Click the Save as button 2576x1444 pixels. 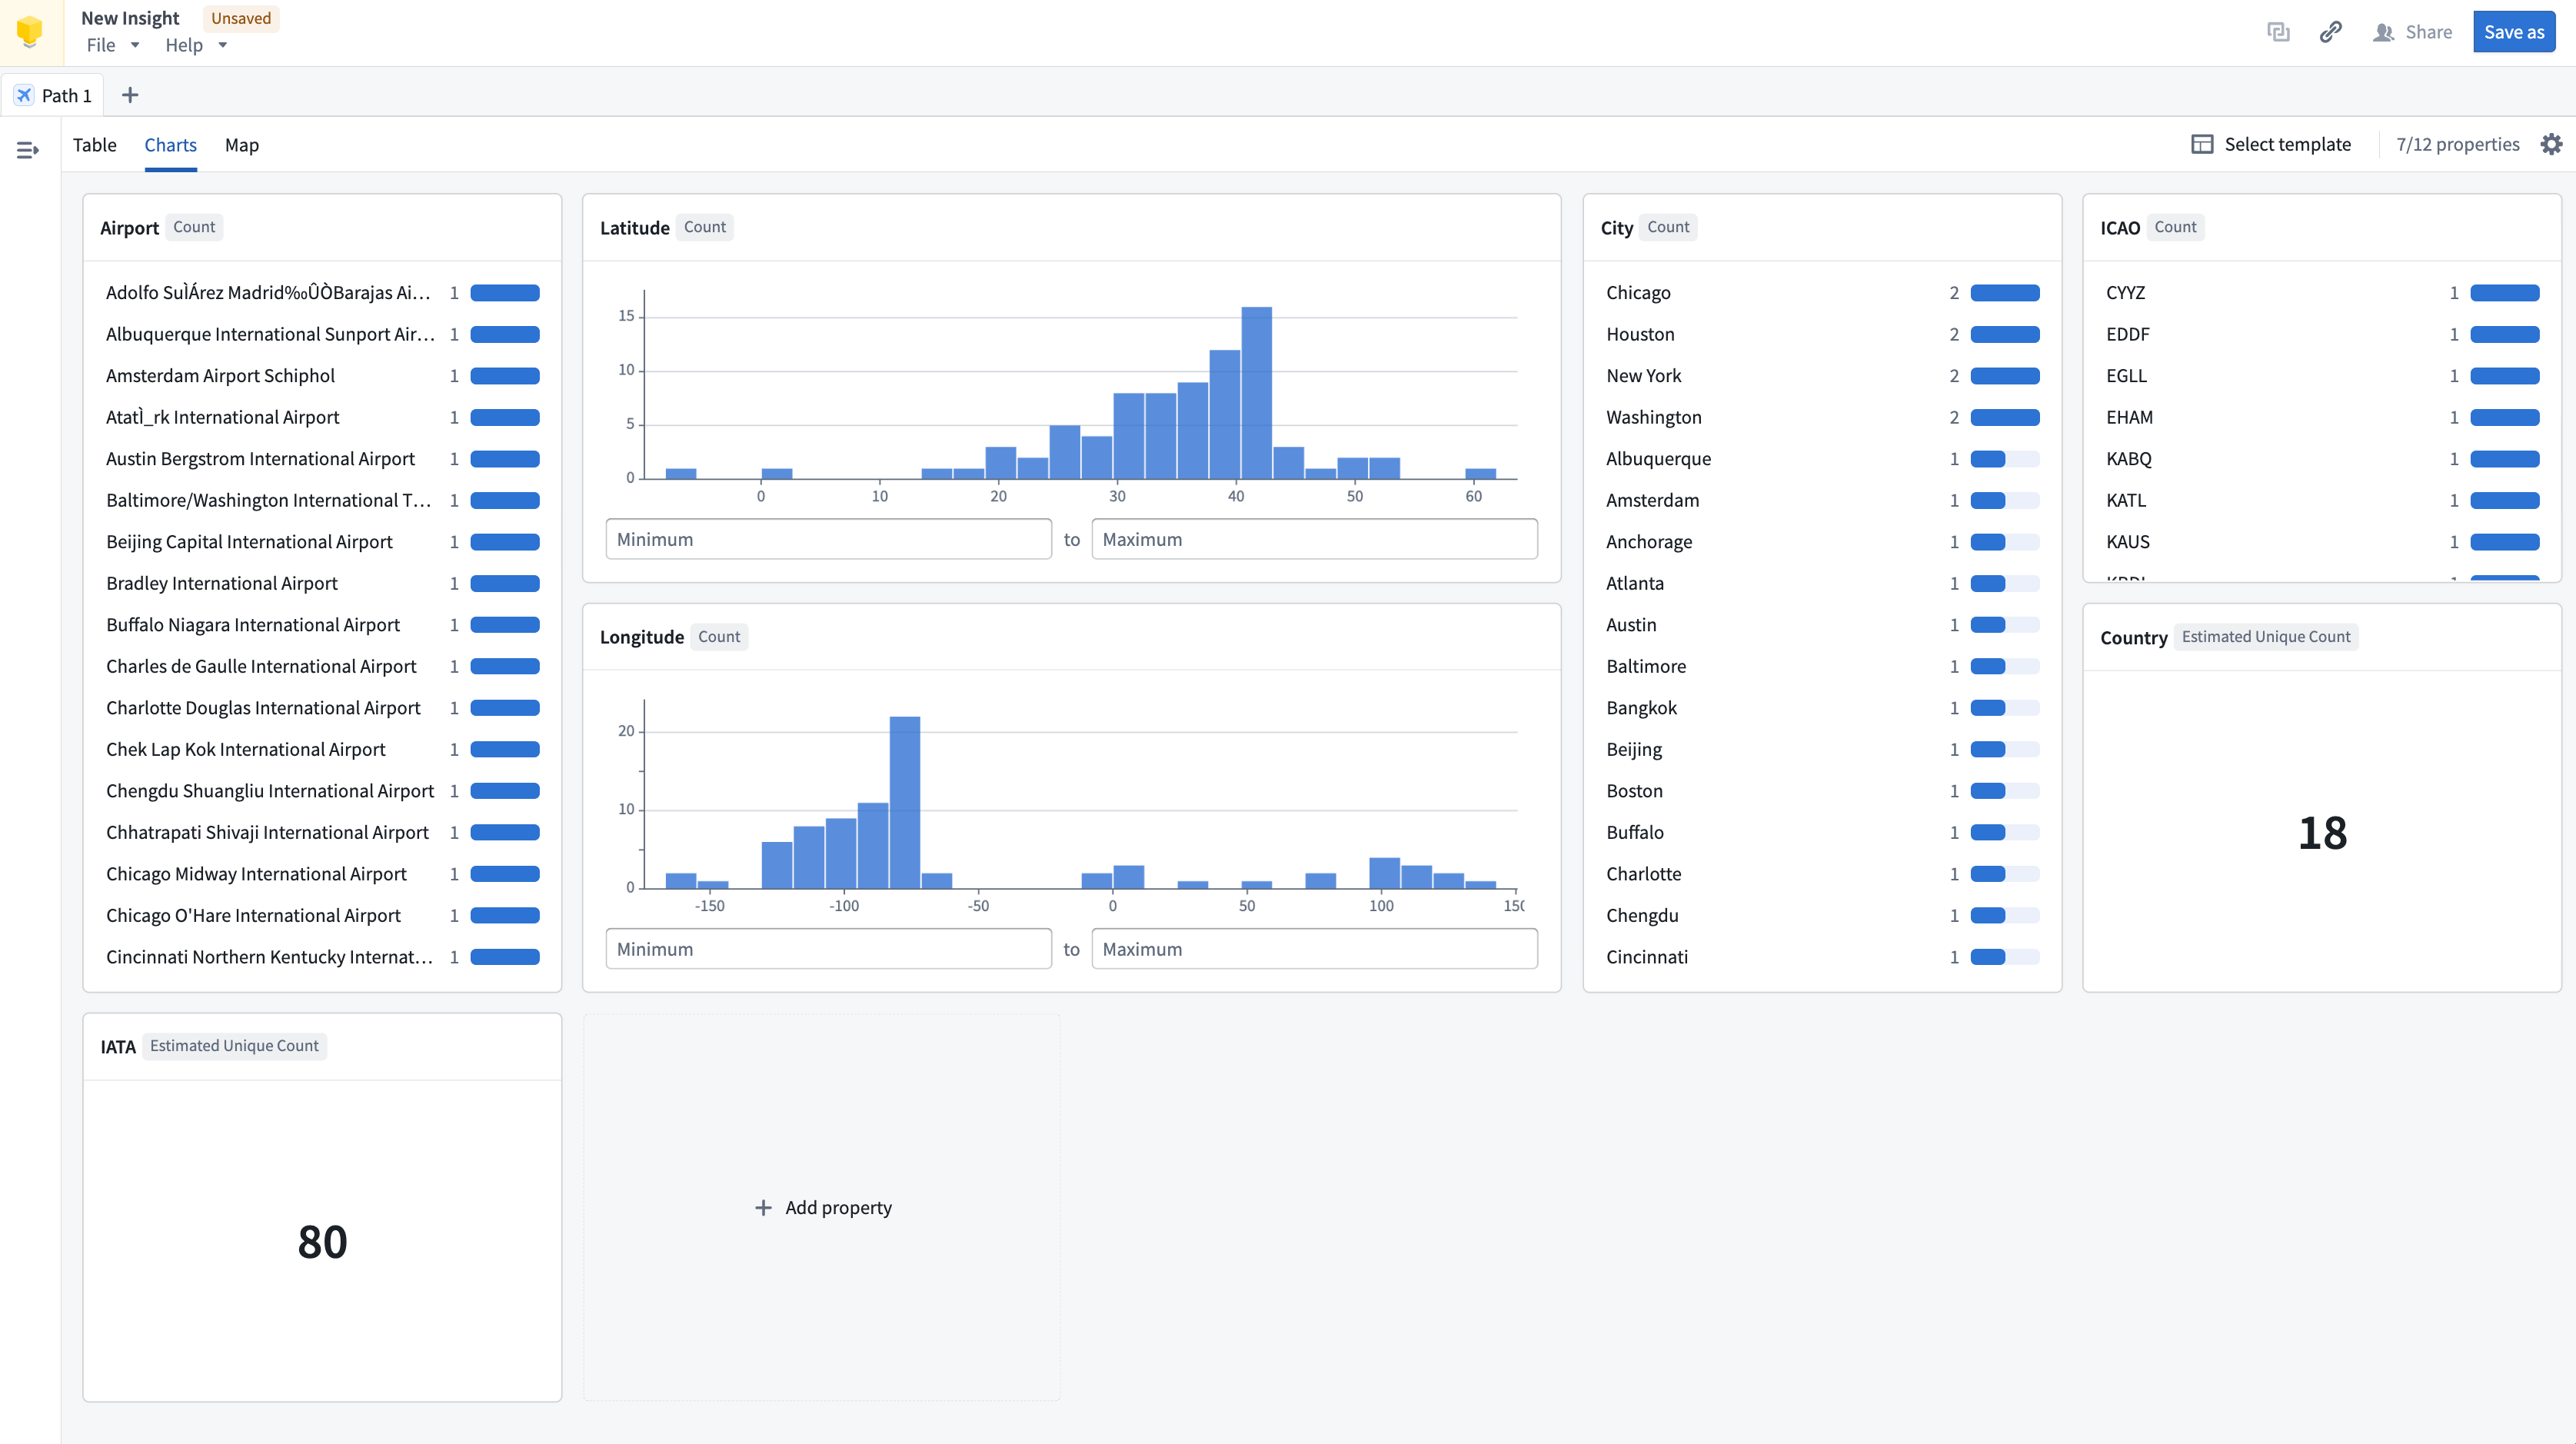(2514, 32)
